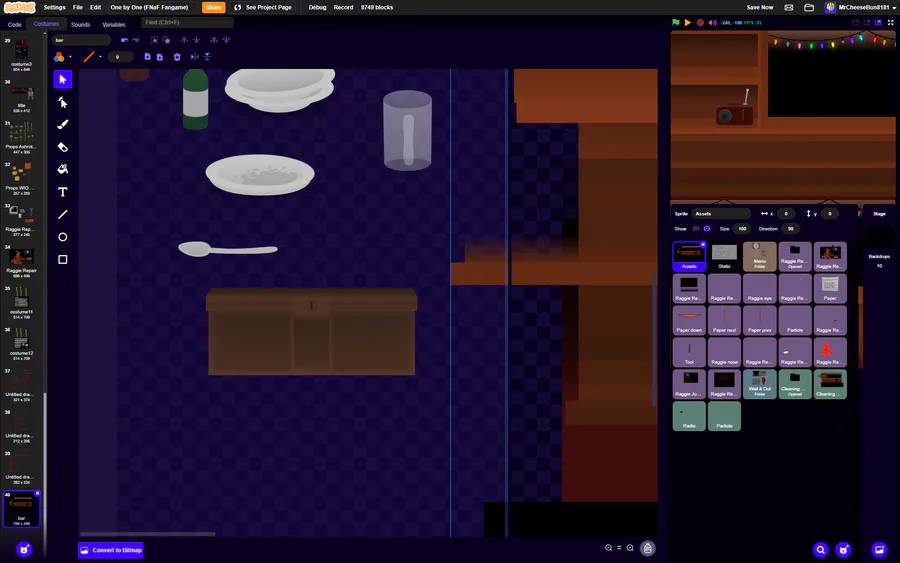Select the arrow Select tool
The width and height of the screenshot is (900, 563).
pos(63,79)
